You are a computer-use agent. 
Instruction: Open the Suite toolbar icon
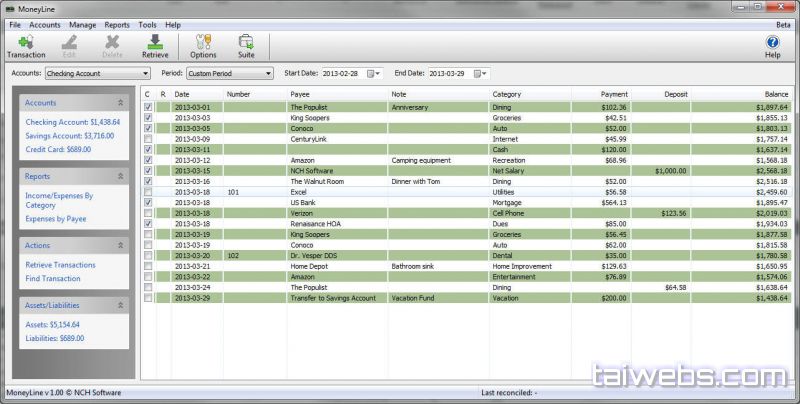coord(246,46)
